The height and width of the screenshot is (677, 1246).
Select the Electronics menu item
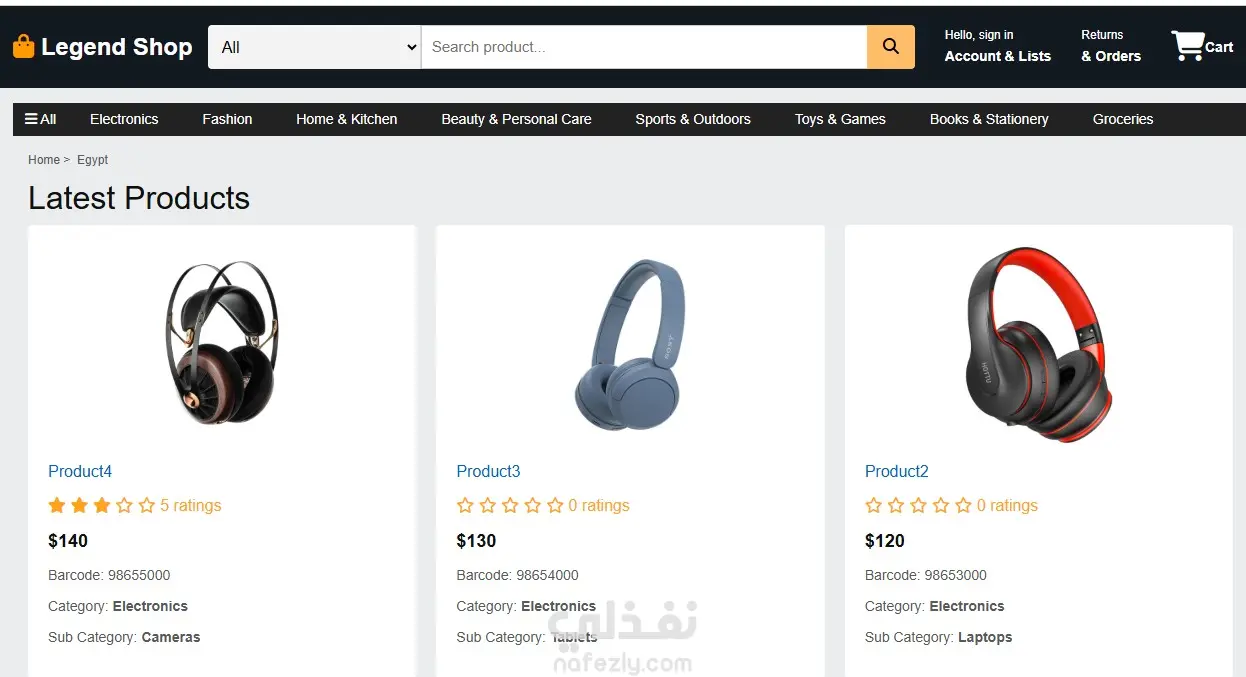coord(124,119)
